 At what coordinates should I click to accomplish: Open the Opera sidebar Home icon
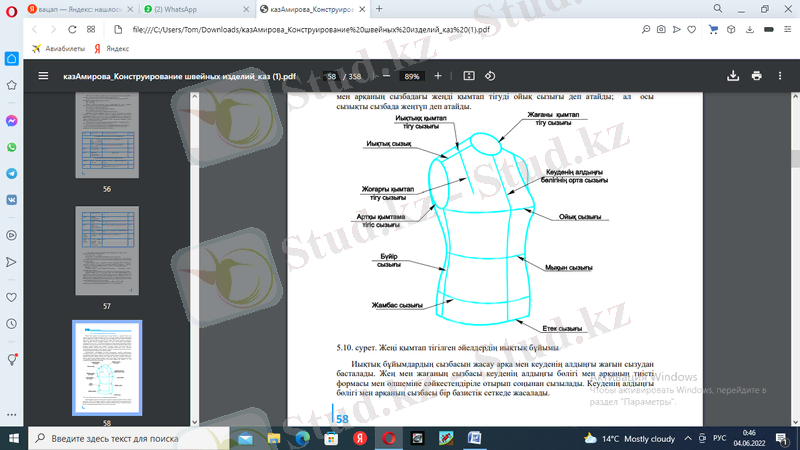11,59
